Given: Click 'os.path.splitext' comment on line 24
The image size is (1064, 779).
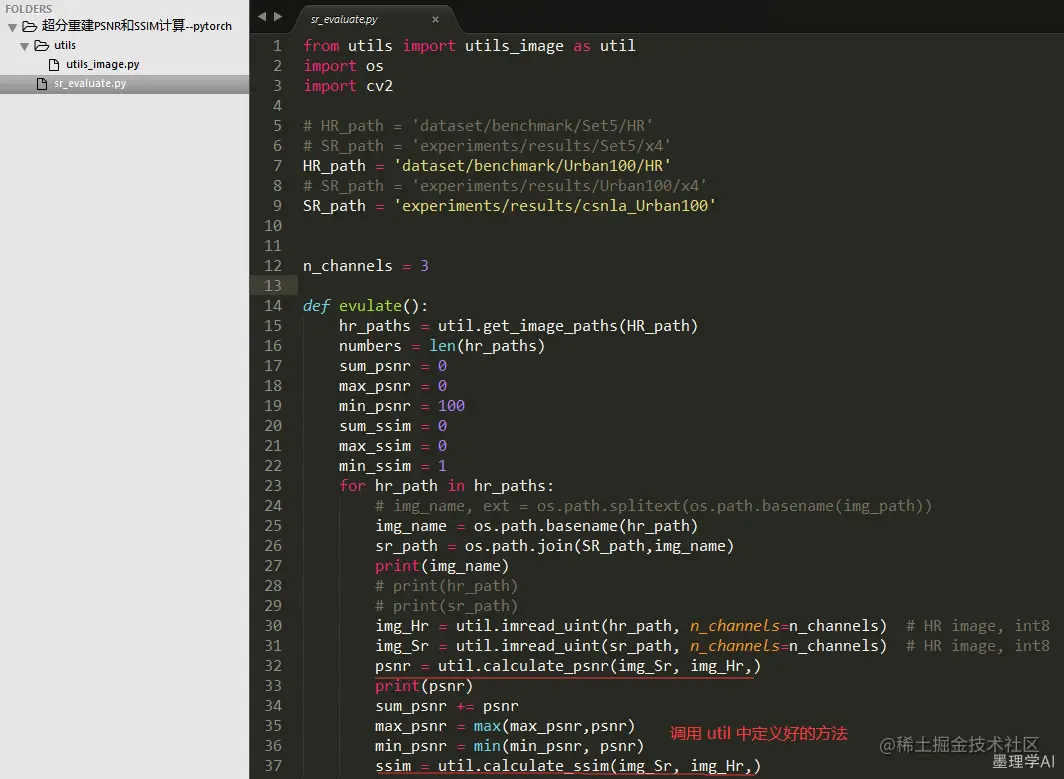Looking at the screenshot, I should pos(609,506).
